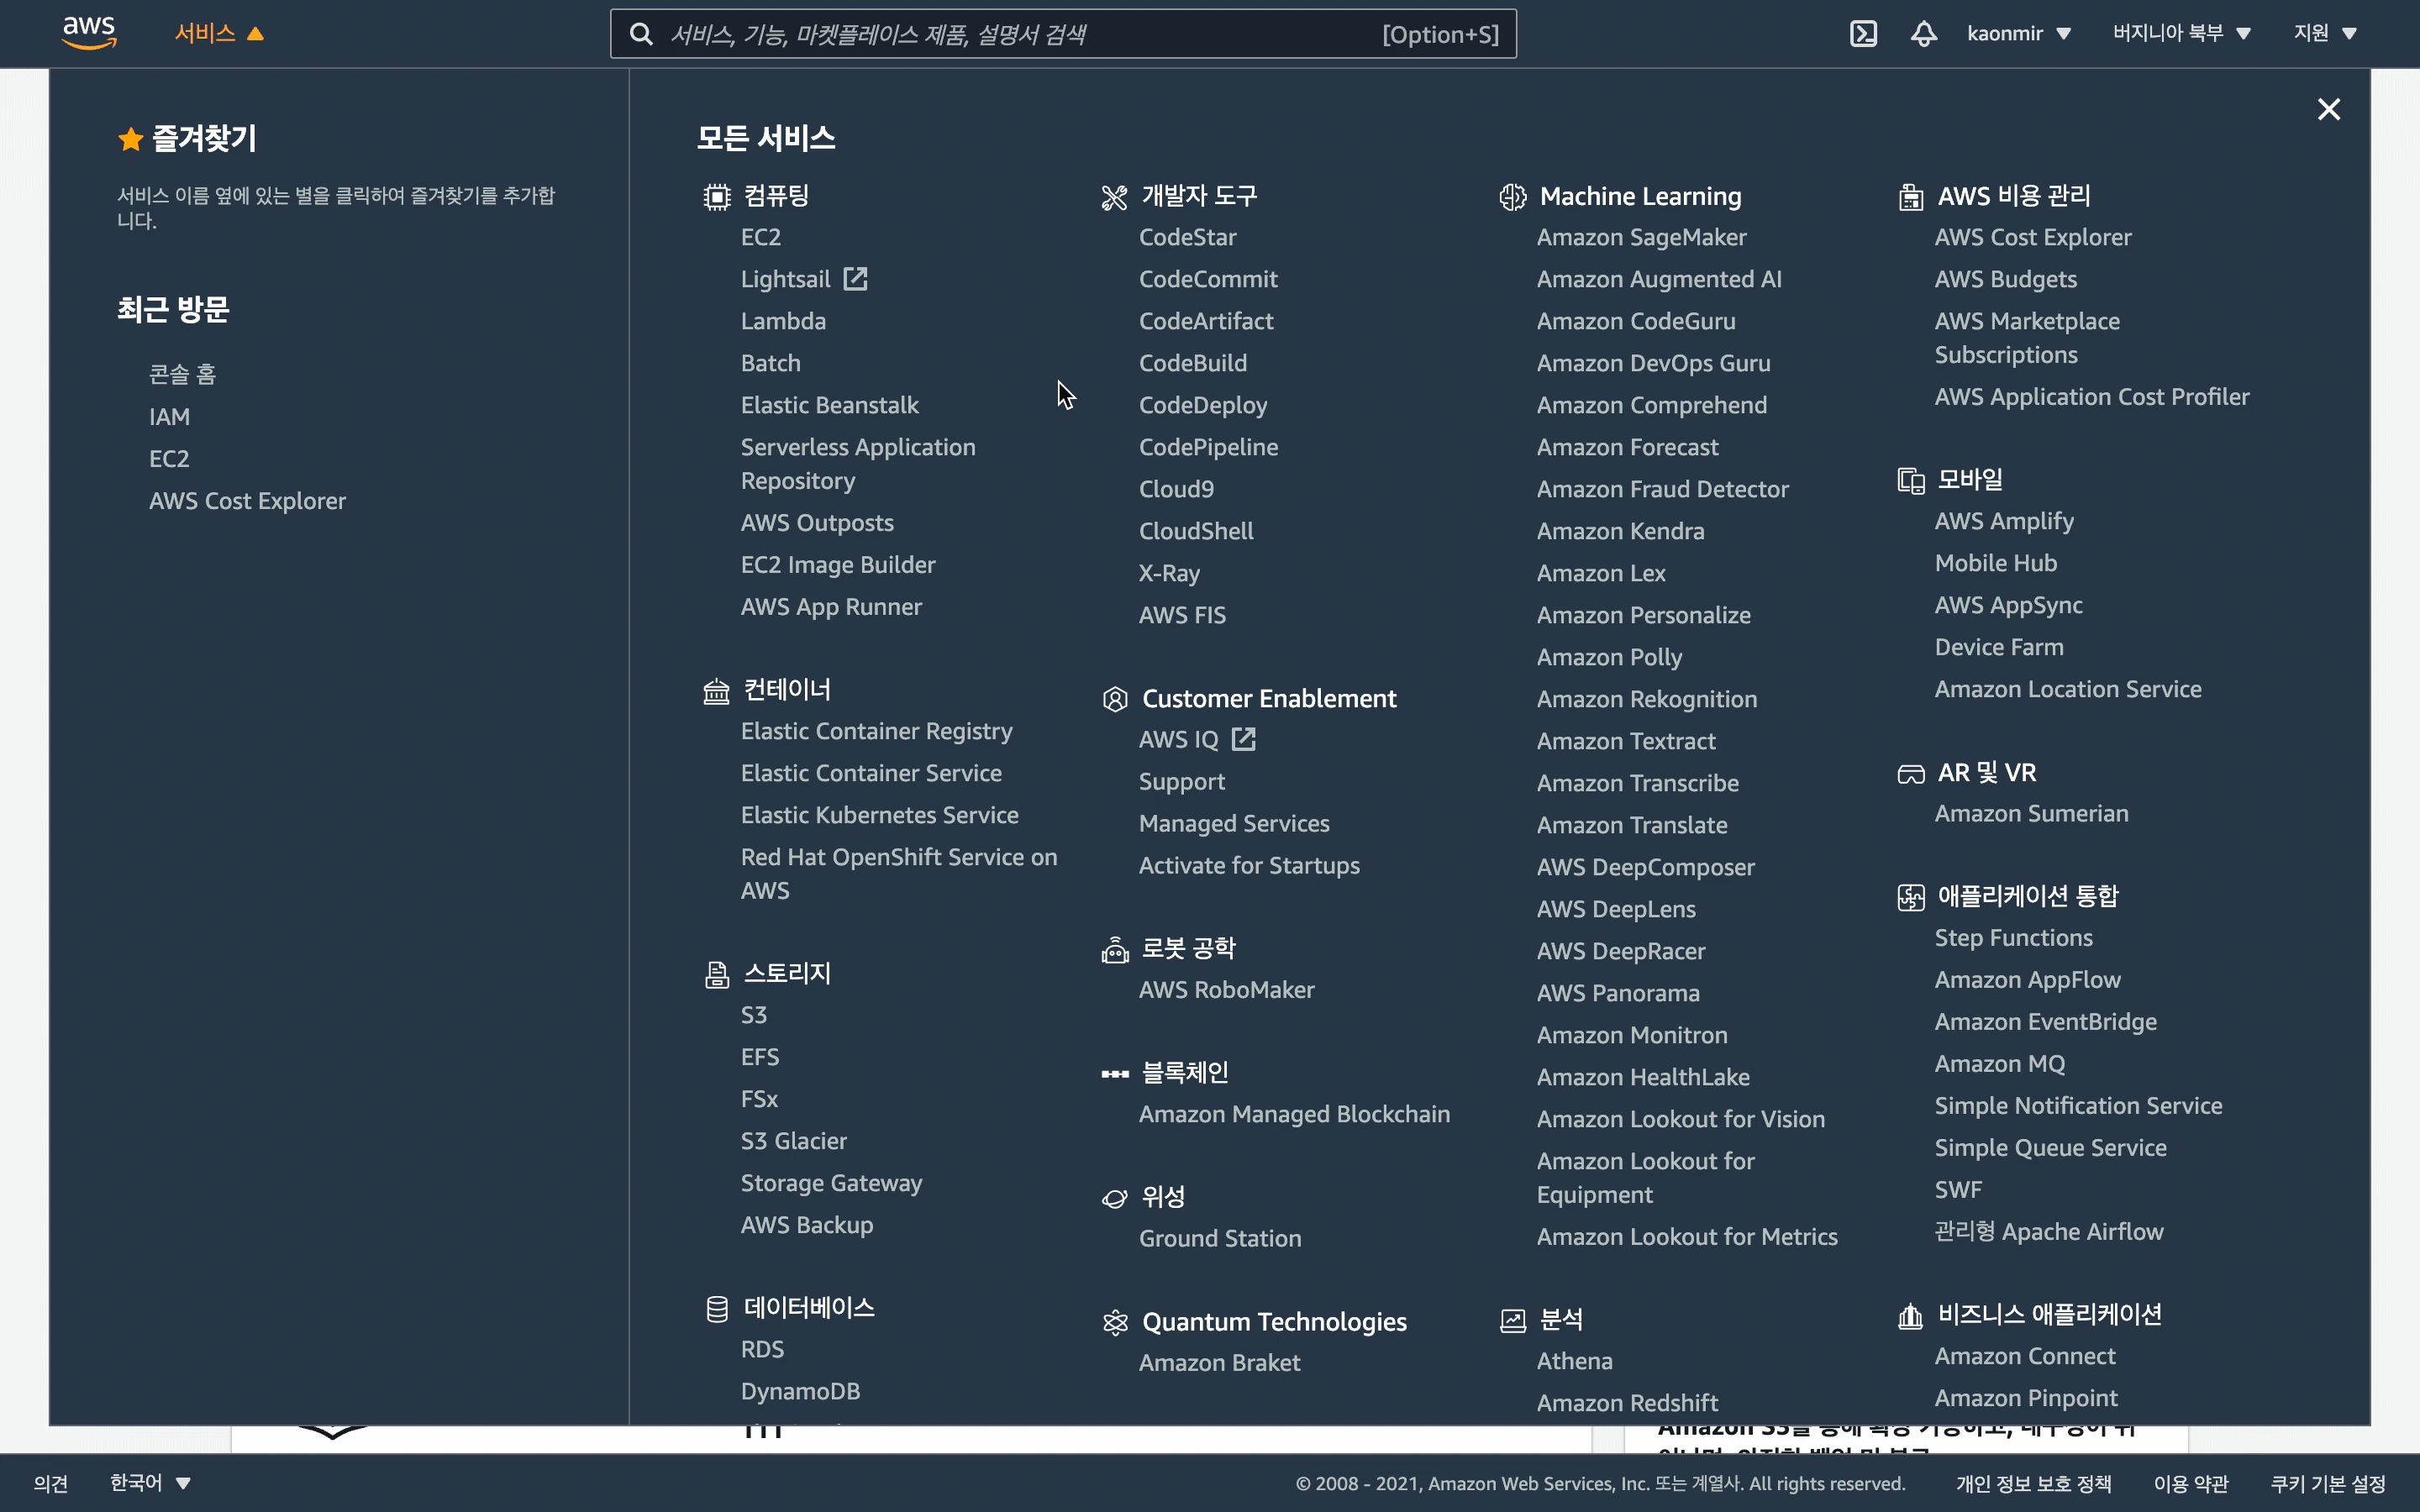Image resolution: width=2420 pixels, height=1512 pixels.
Task: Open AWS Cost Explorer in recent visits
Action: 247,500
